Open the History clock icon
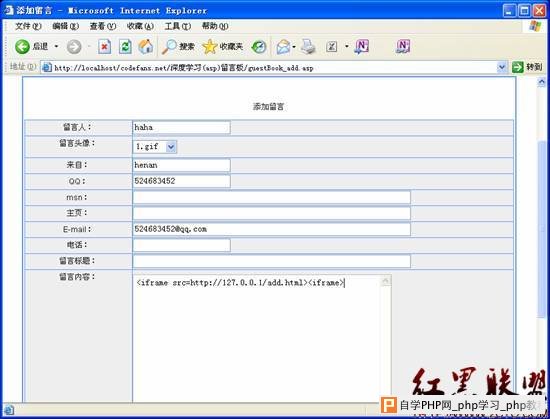Viewport: 550px width, 419px height. [259, 47]
